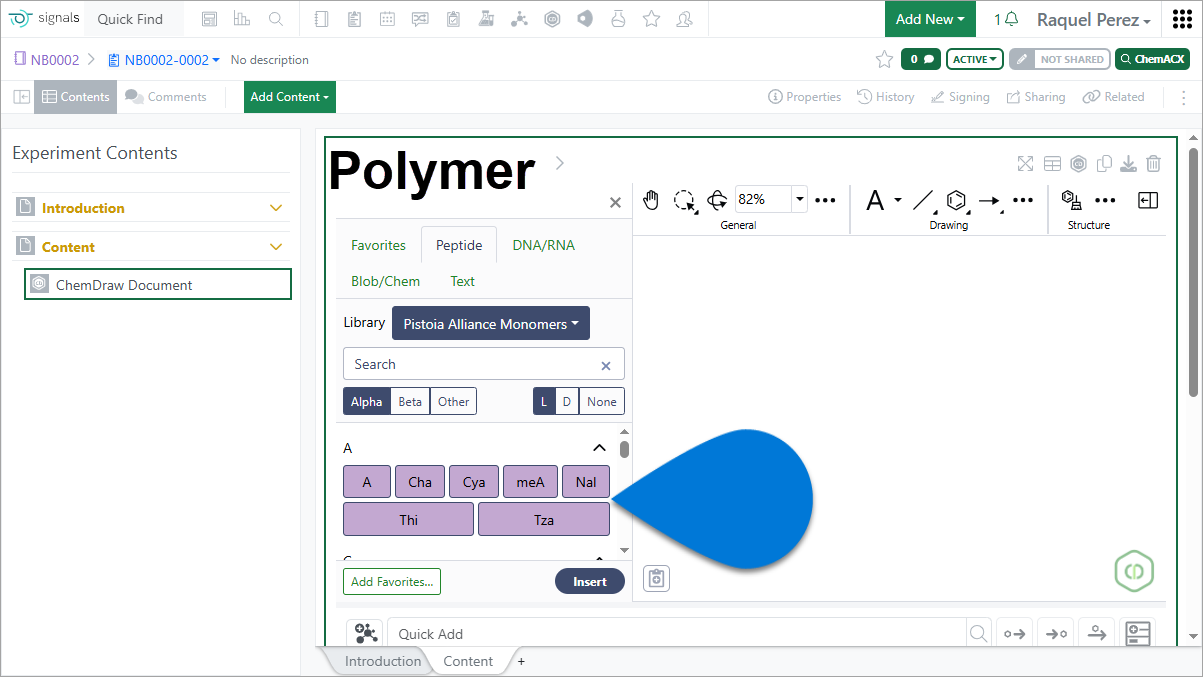Open the History panel

click(x=886, y=97)
